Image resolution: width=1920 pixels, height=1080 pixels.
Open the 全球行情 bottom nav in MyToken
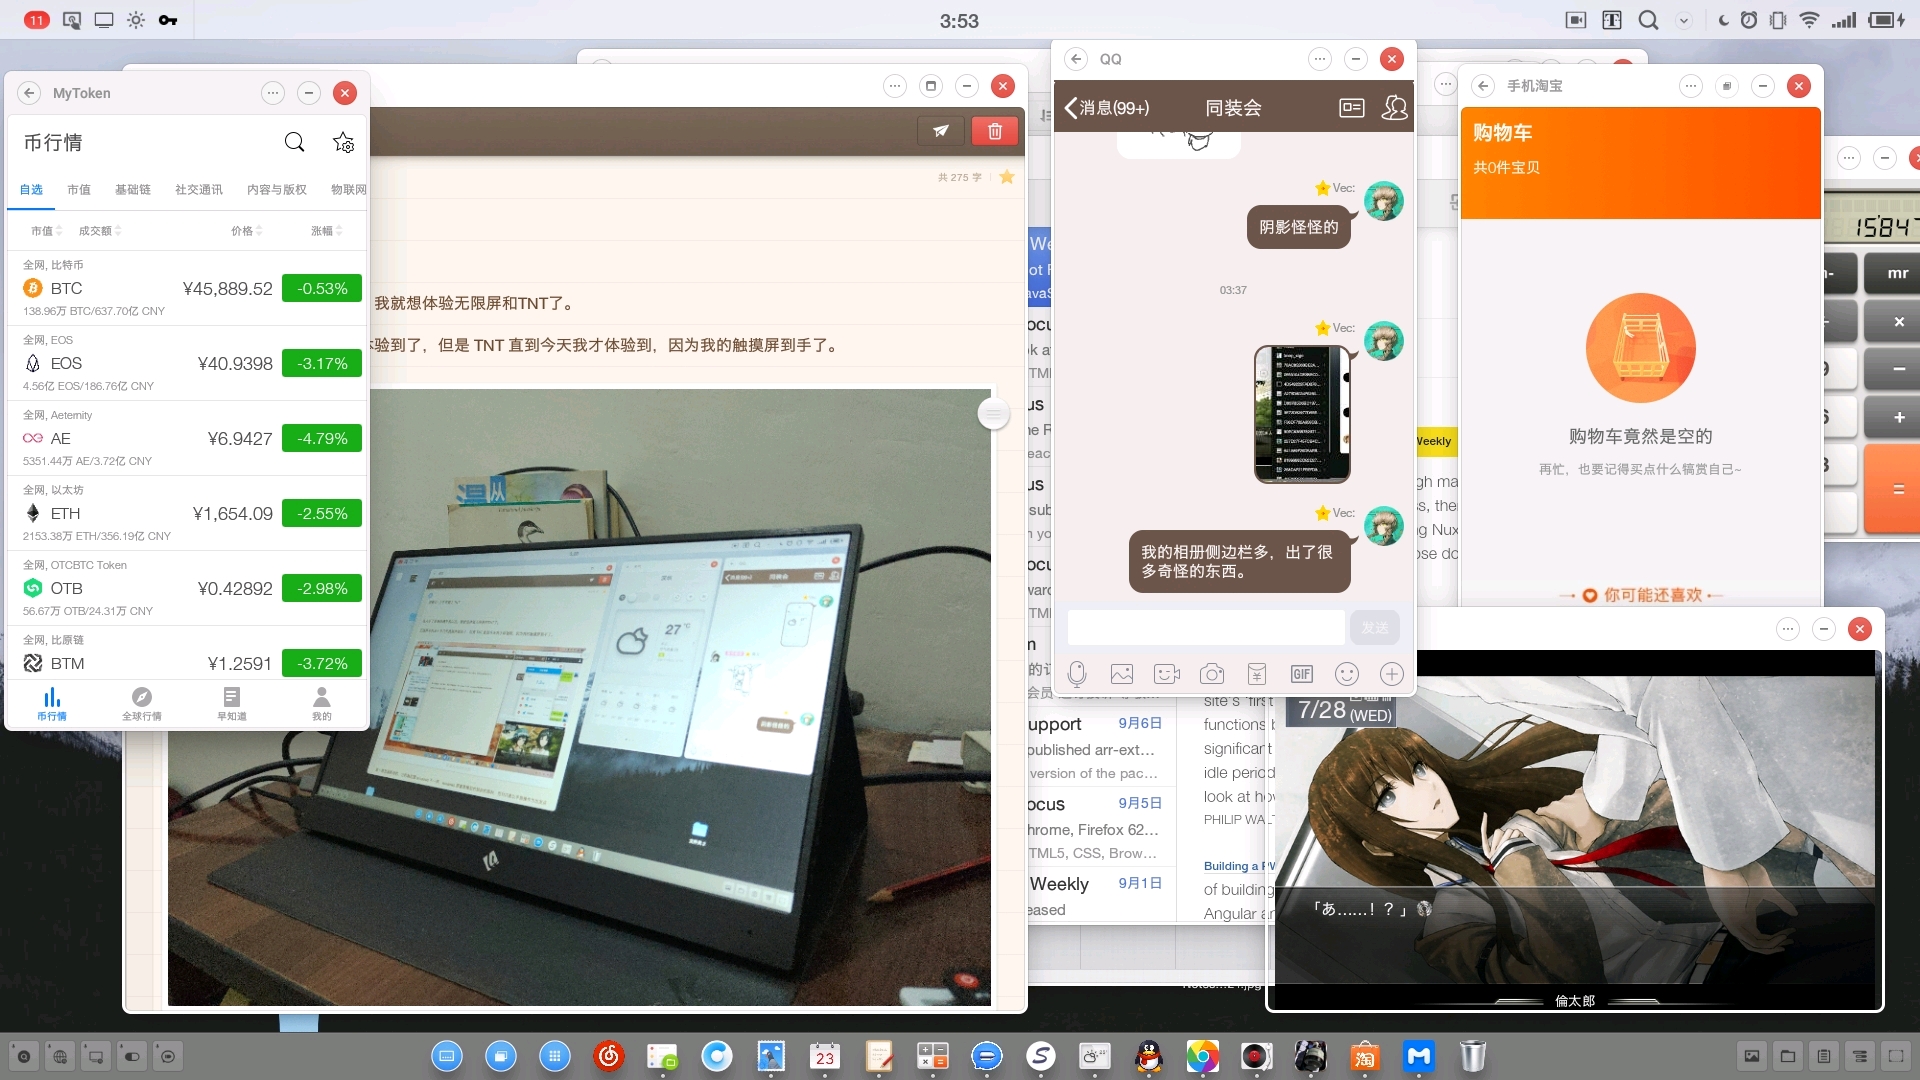point(141,704)
